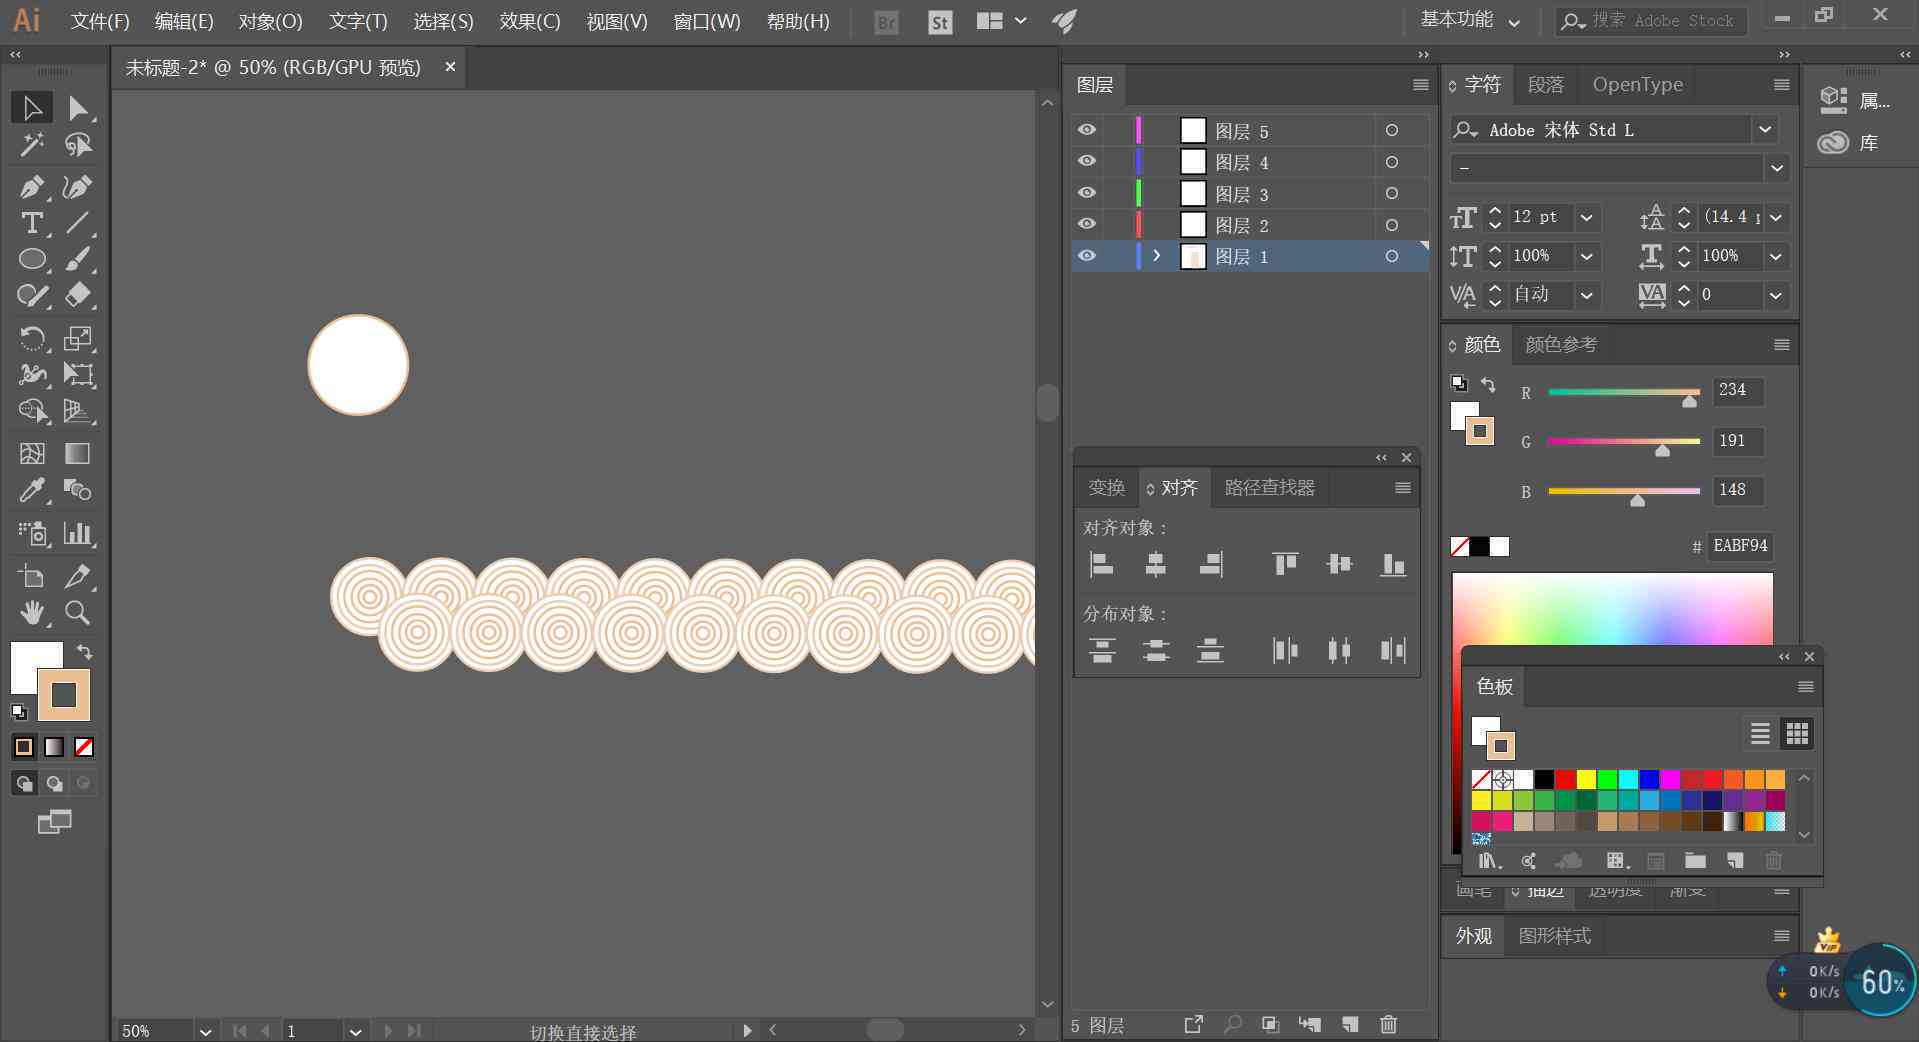Create new layer in Layers panel

coord(1350,1024)
